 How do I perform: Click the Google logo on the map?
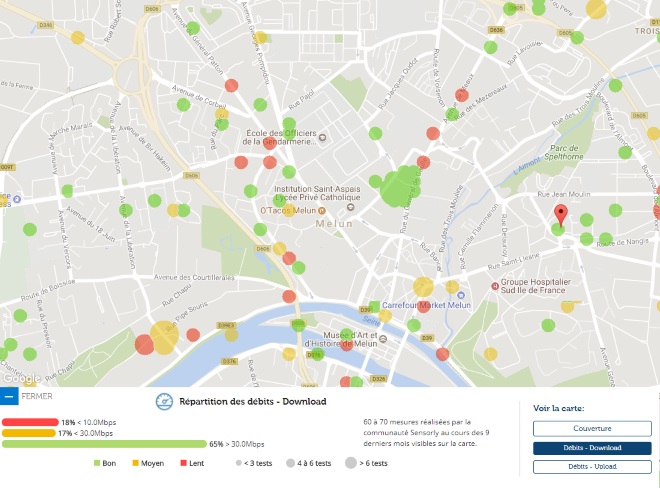point(22,379)
